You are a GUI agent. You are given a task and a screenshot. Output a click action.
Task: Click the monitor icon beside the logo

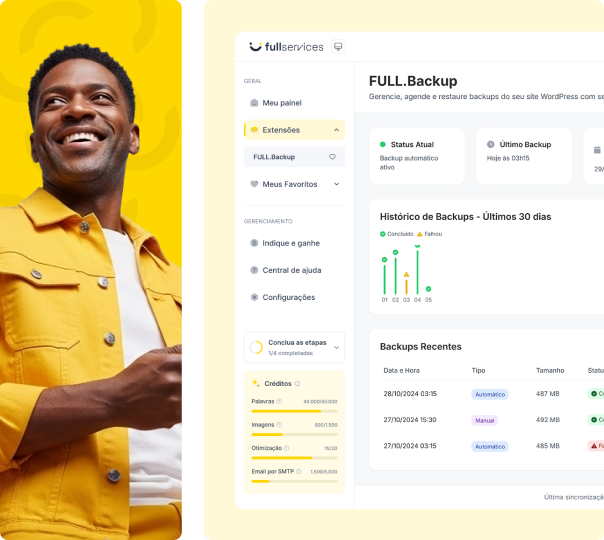pos(338,46)
